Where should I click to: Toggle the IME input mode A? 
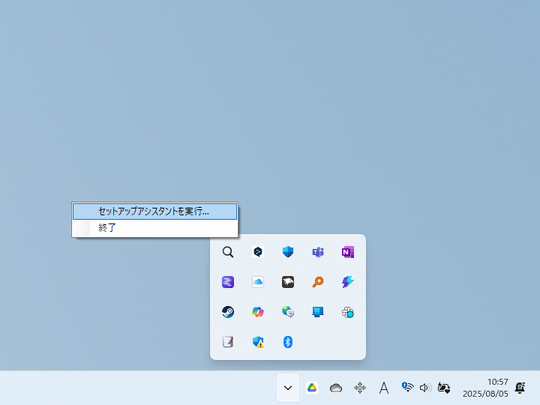point(384,388)
